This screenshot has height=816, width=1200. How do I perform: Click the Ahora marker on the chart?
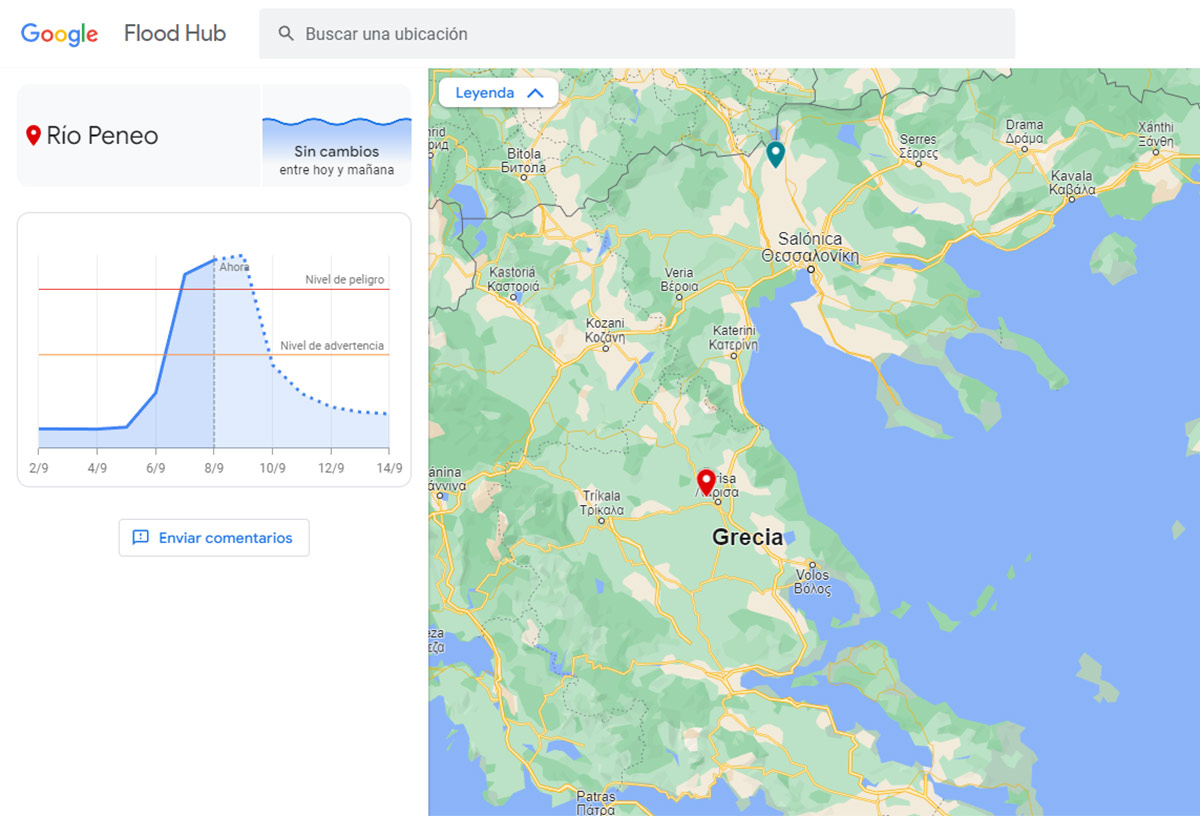(234, 267)
